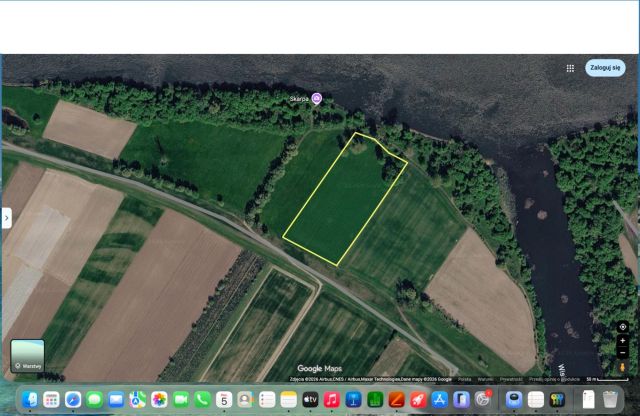The image size is (640, 416).
Task: Open the document stack in Dock
Action: 588,400
